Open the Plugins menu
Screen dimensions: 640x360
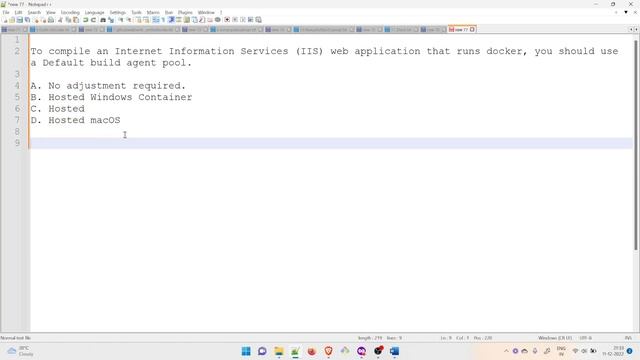coord(185,13)
